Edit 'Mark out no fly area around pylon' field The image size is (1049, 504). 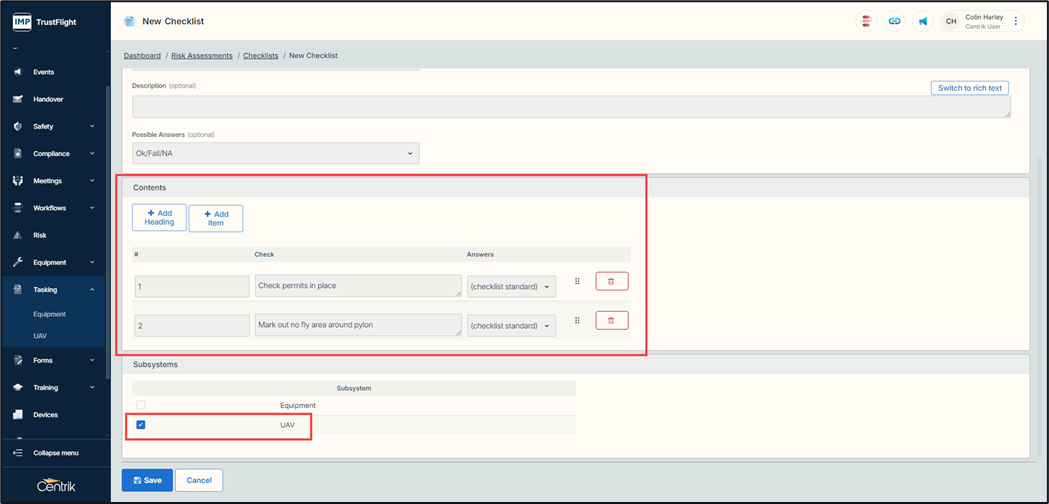(359, 325)
